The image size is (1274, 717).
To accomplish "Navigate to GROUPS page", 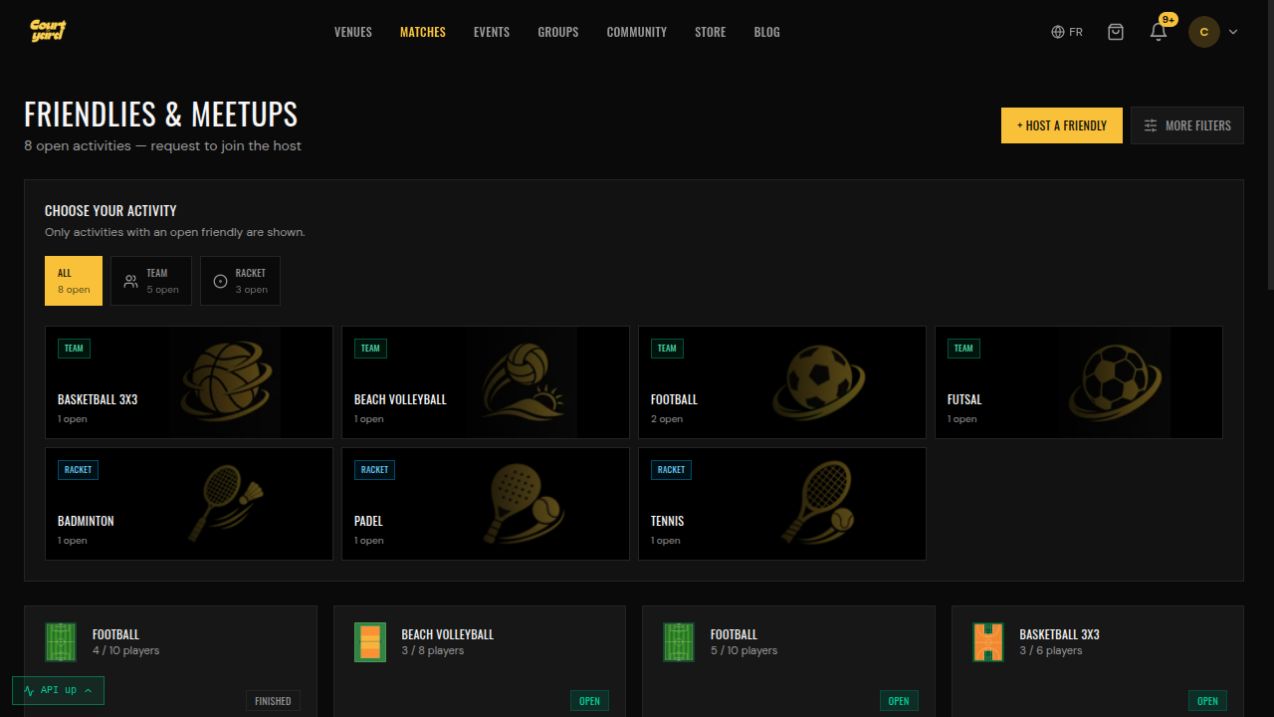I will click(x=558, y=32).
